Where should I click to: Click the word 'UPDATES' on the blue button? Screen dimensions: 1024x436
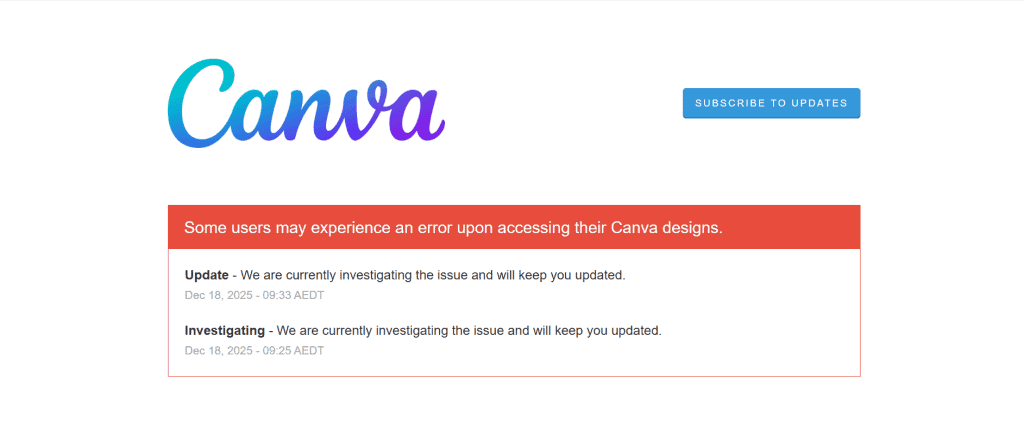coord(822,103)
